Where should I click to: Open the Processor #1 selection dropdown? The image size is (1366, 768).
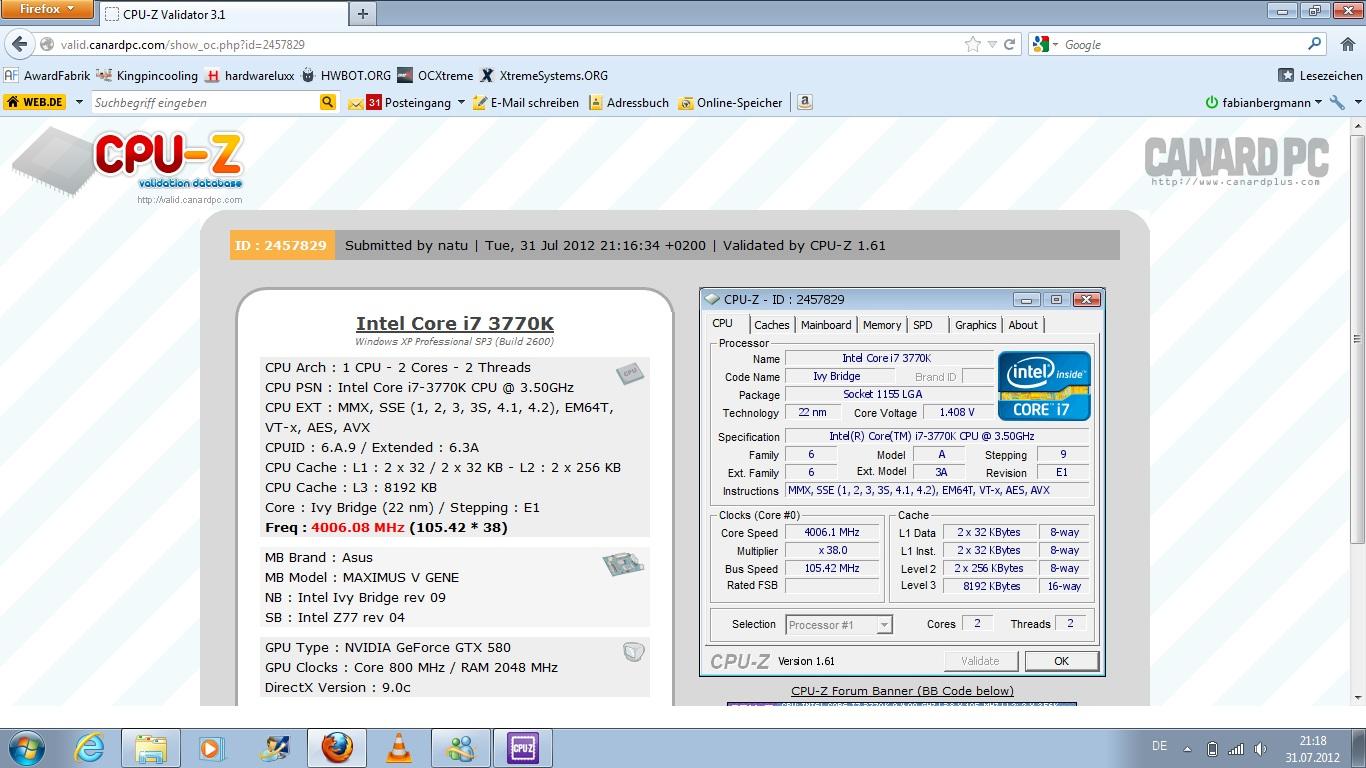pyautogui.click(x=838, y=625)
